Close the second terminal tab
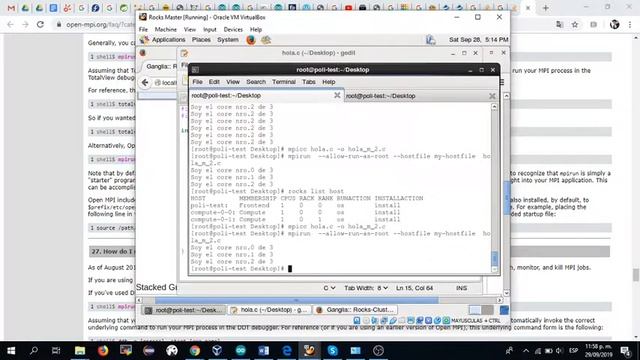 point(492,96)
